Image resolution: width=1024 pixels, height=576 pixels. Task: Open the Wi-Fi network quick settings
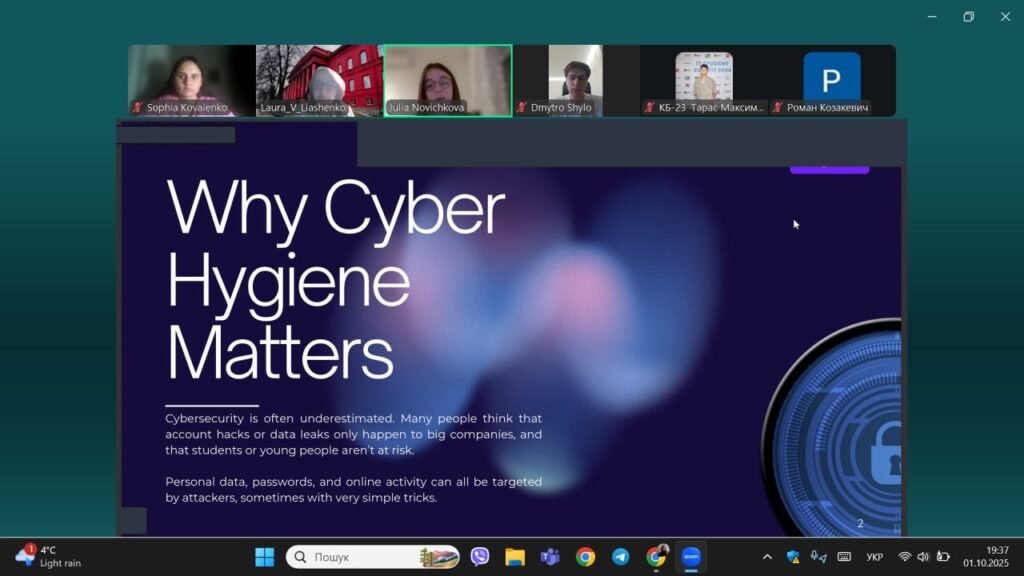pyautogui.click(x=904, y=557)
